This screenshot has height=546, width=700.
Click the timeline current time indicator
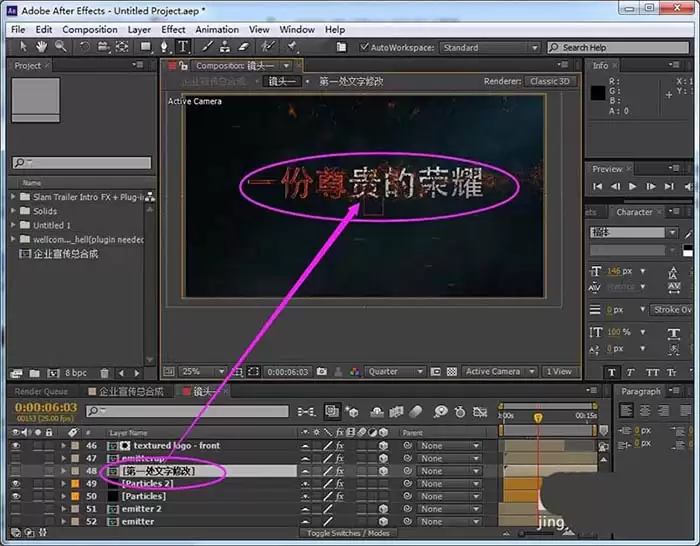pos(538,417)
